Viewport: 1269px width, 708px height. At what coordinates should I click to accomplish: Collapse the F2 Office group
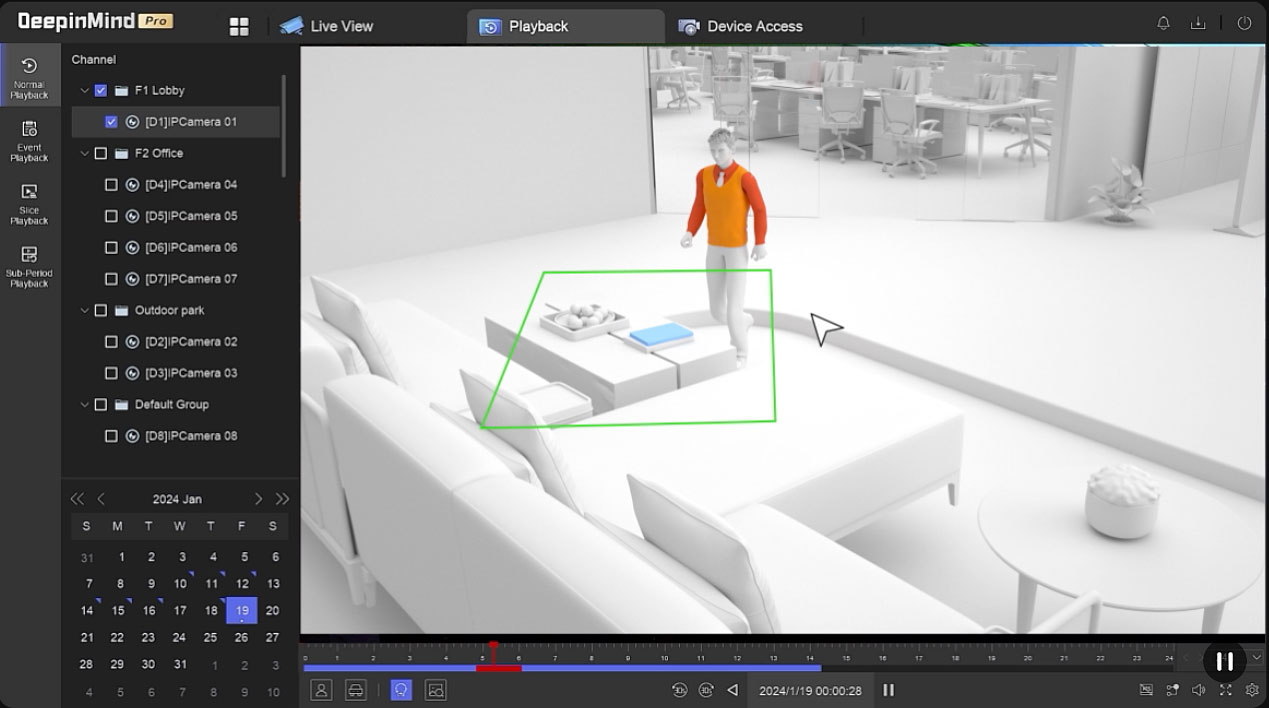pyautogui.click(x=85, y=154)
